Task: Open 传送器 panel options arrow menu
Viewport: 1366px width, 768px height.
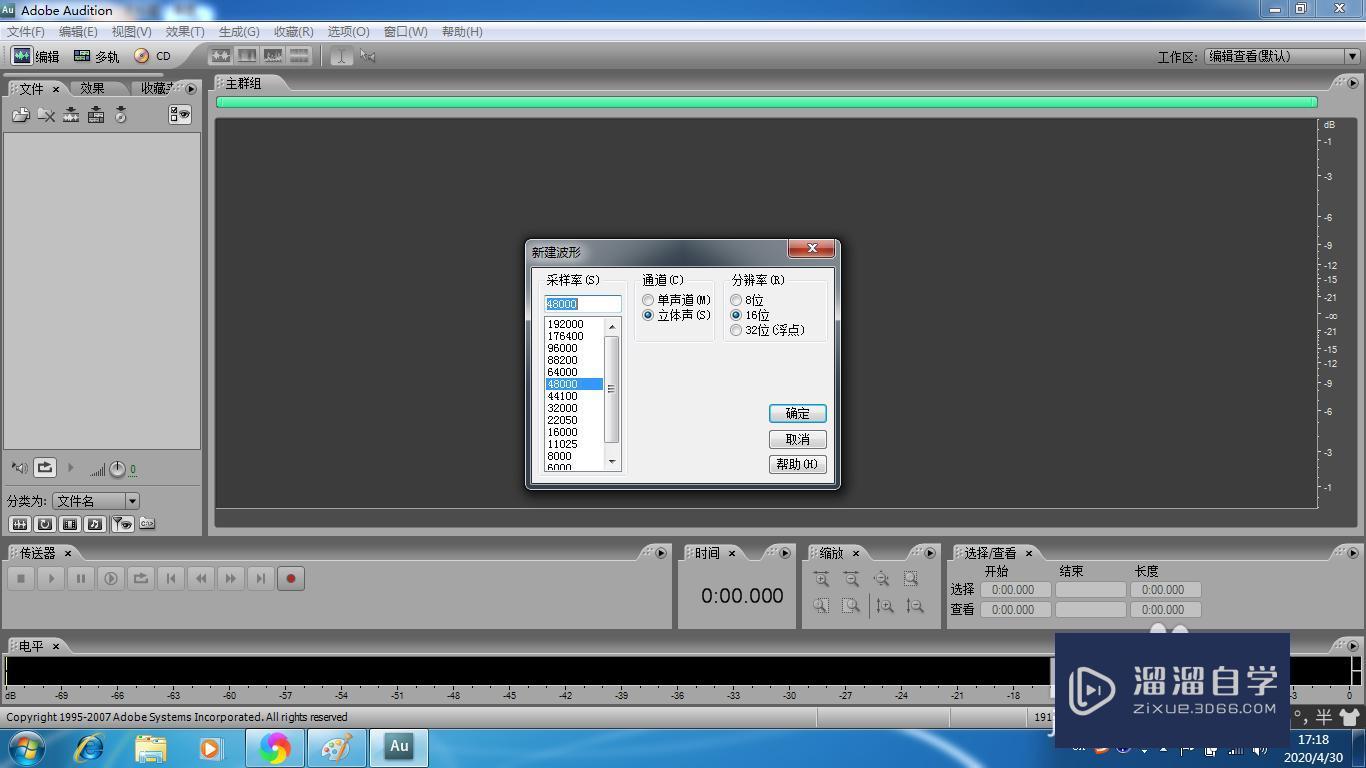Action: (x=661, y=553)
